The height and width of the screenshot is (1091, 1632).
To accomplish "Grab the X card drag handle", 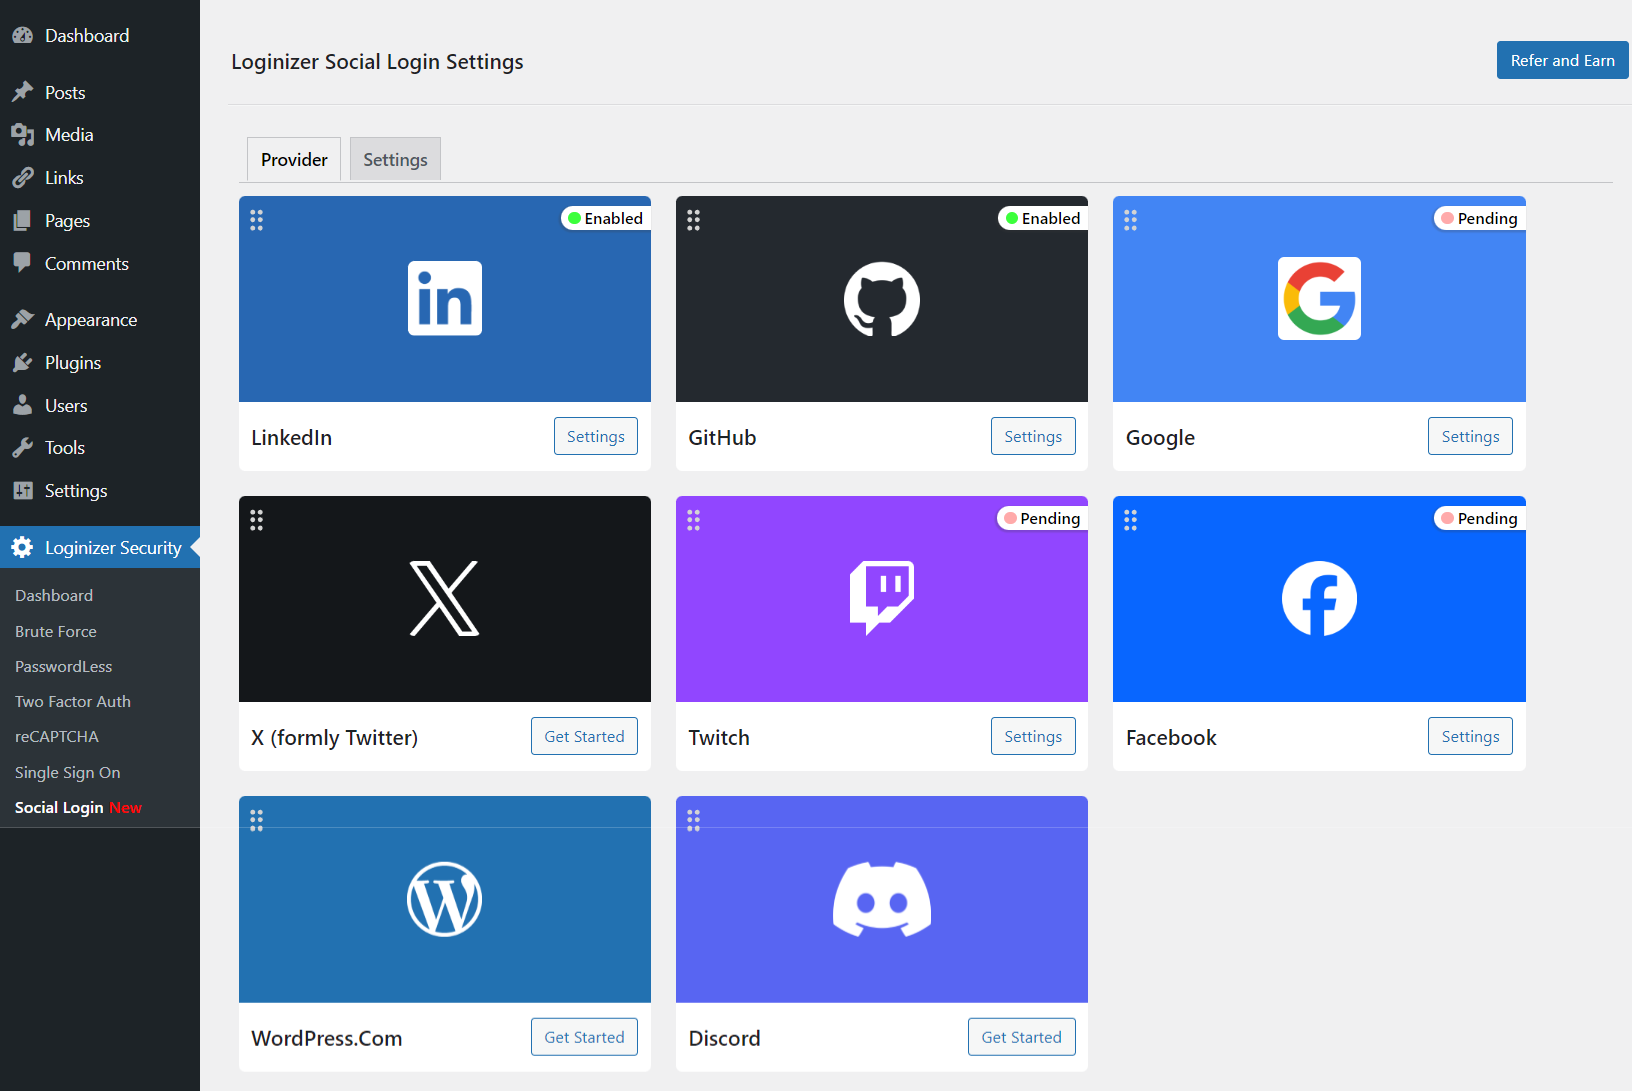I will point(257,520).
